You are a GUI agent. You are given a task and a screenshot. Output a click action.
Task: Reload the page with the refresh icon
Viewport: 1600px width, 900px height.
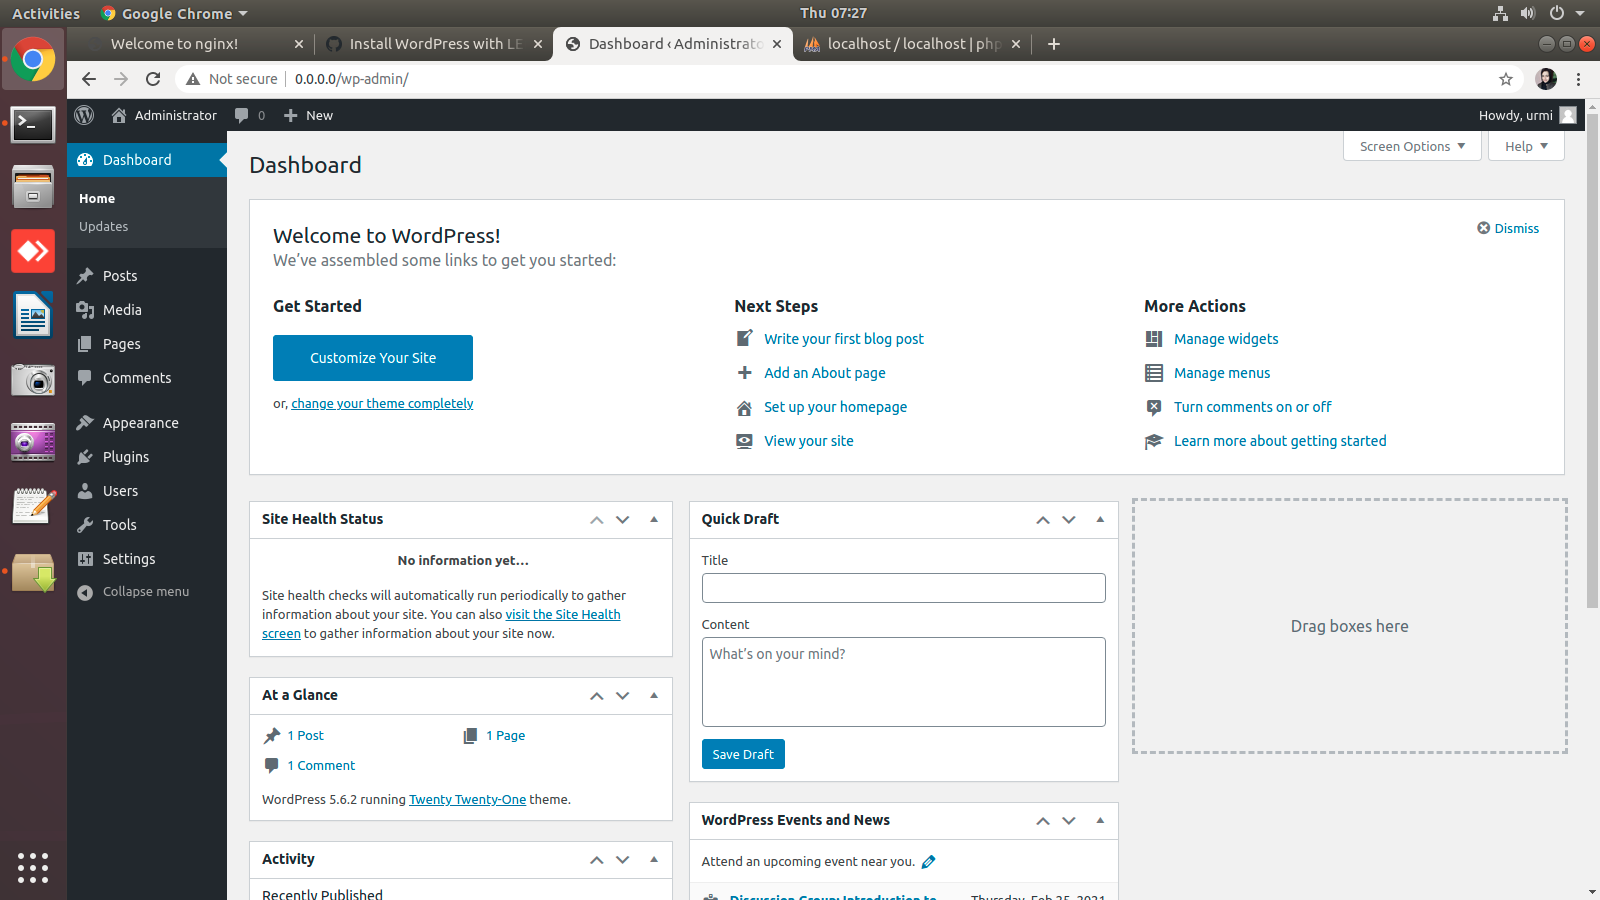pyautogui.click(x=153, y=79)
